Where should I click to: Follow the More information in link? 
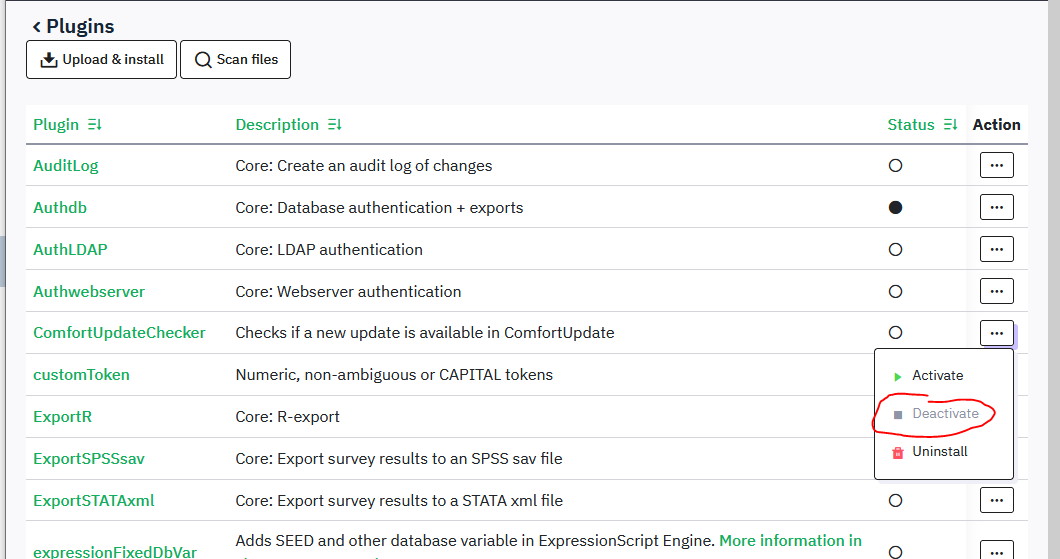tap(790, 541)
